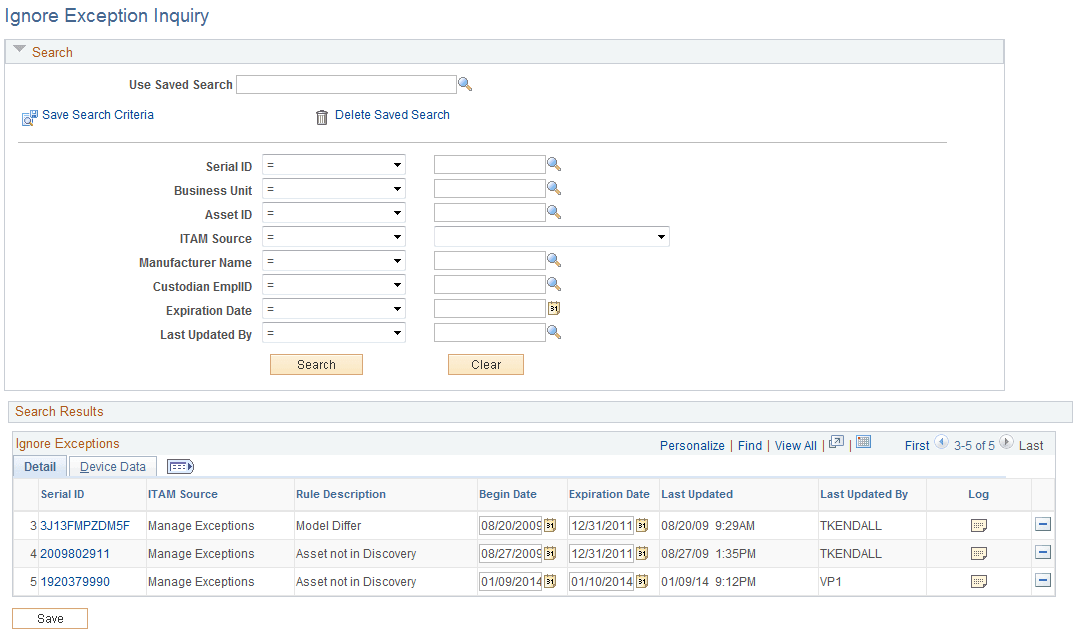Go to next results with forward arrow
Viewport: 1079px width, 639px height.
pyautogui.click(x=1007, y=442)
